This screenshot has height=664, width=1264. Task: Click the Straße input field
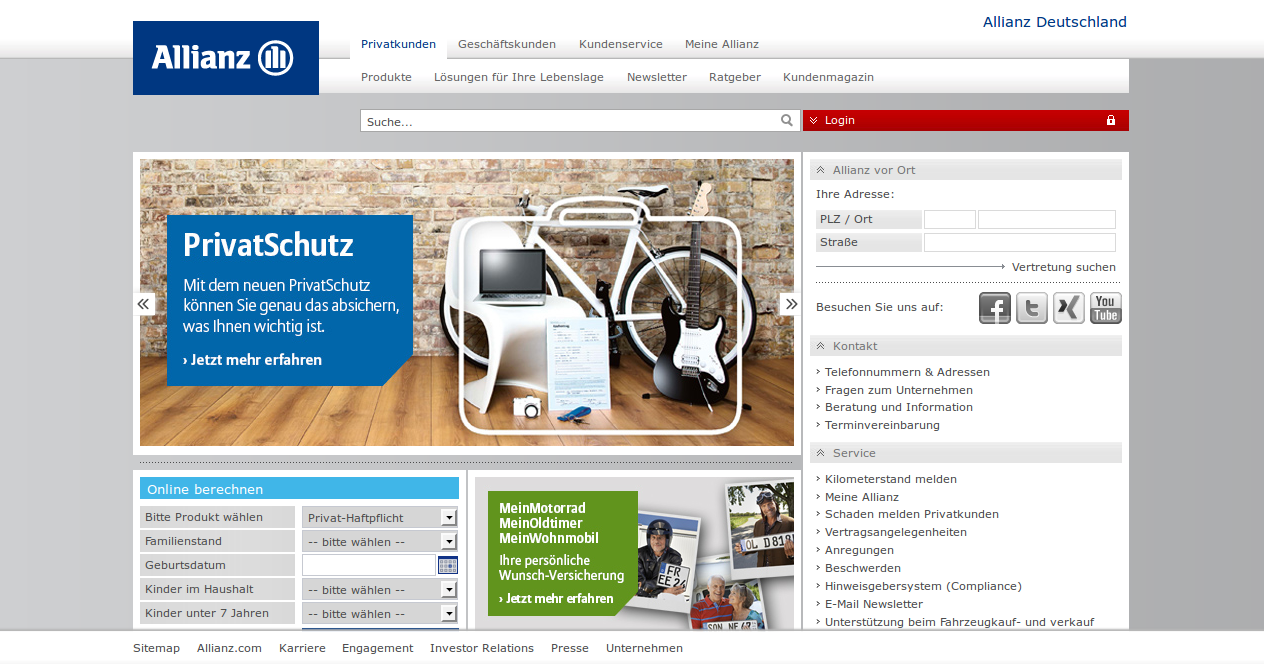[1020, 242]
